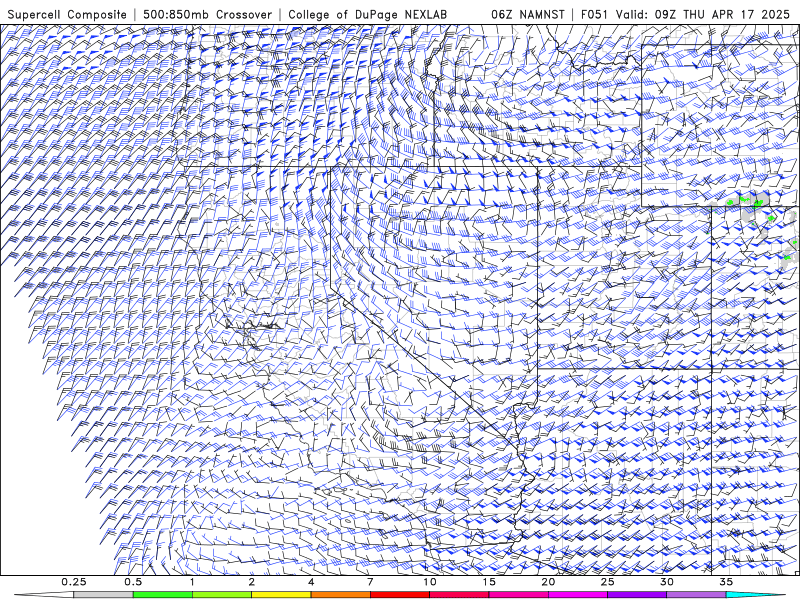Click 'College of DuPage NEXLAB' header text
Screen dimensions: 800x600
(x=367, y=14)
